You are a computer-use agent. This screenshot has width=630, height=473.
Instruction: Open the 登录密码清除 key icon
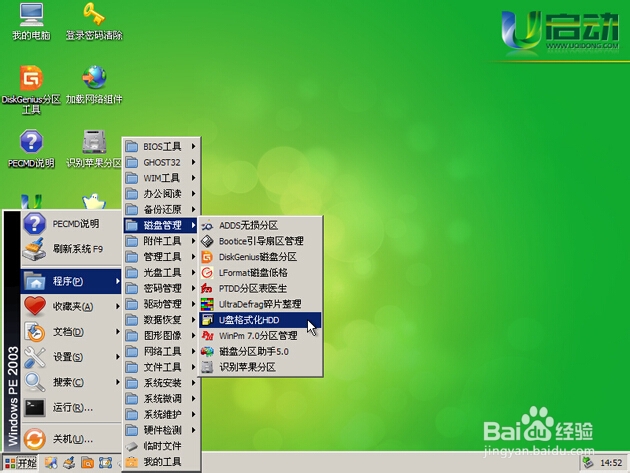click(x=94, y=21)
